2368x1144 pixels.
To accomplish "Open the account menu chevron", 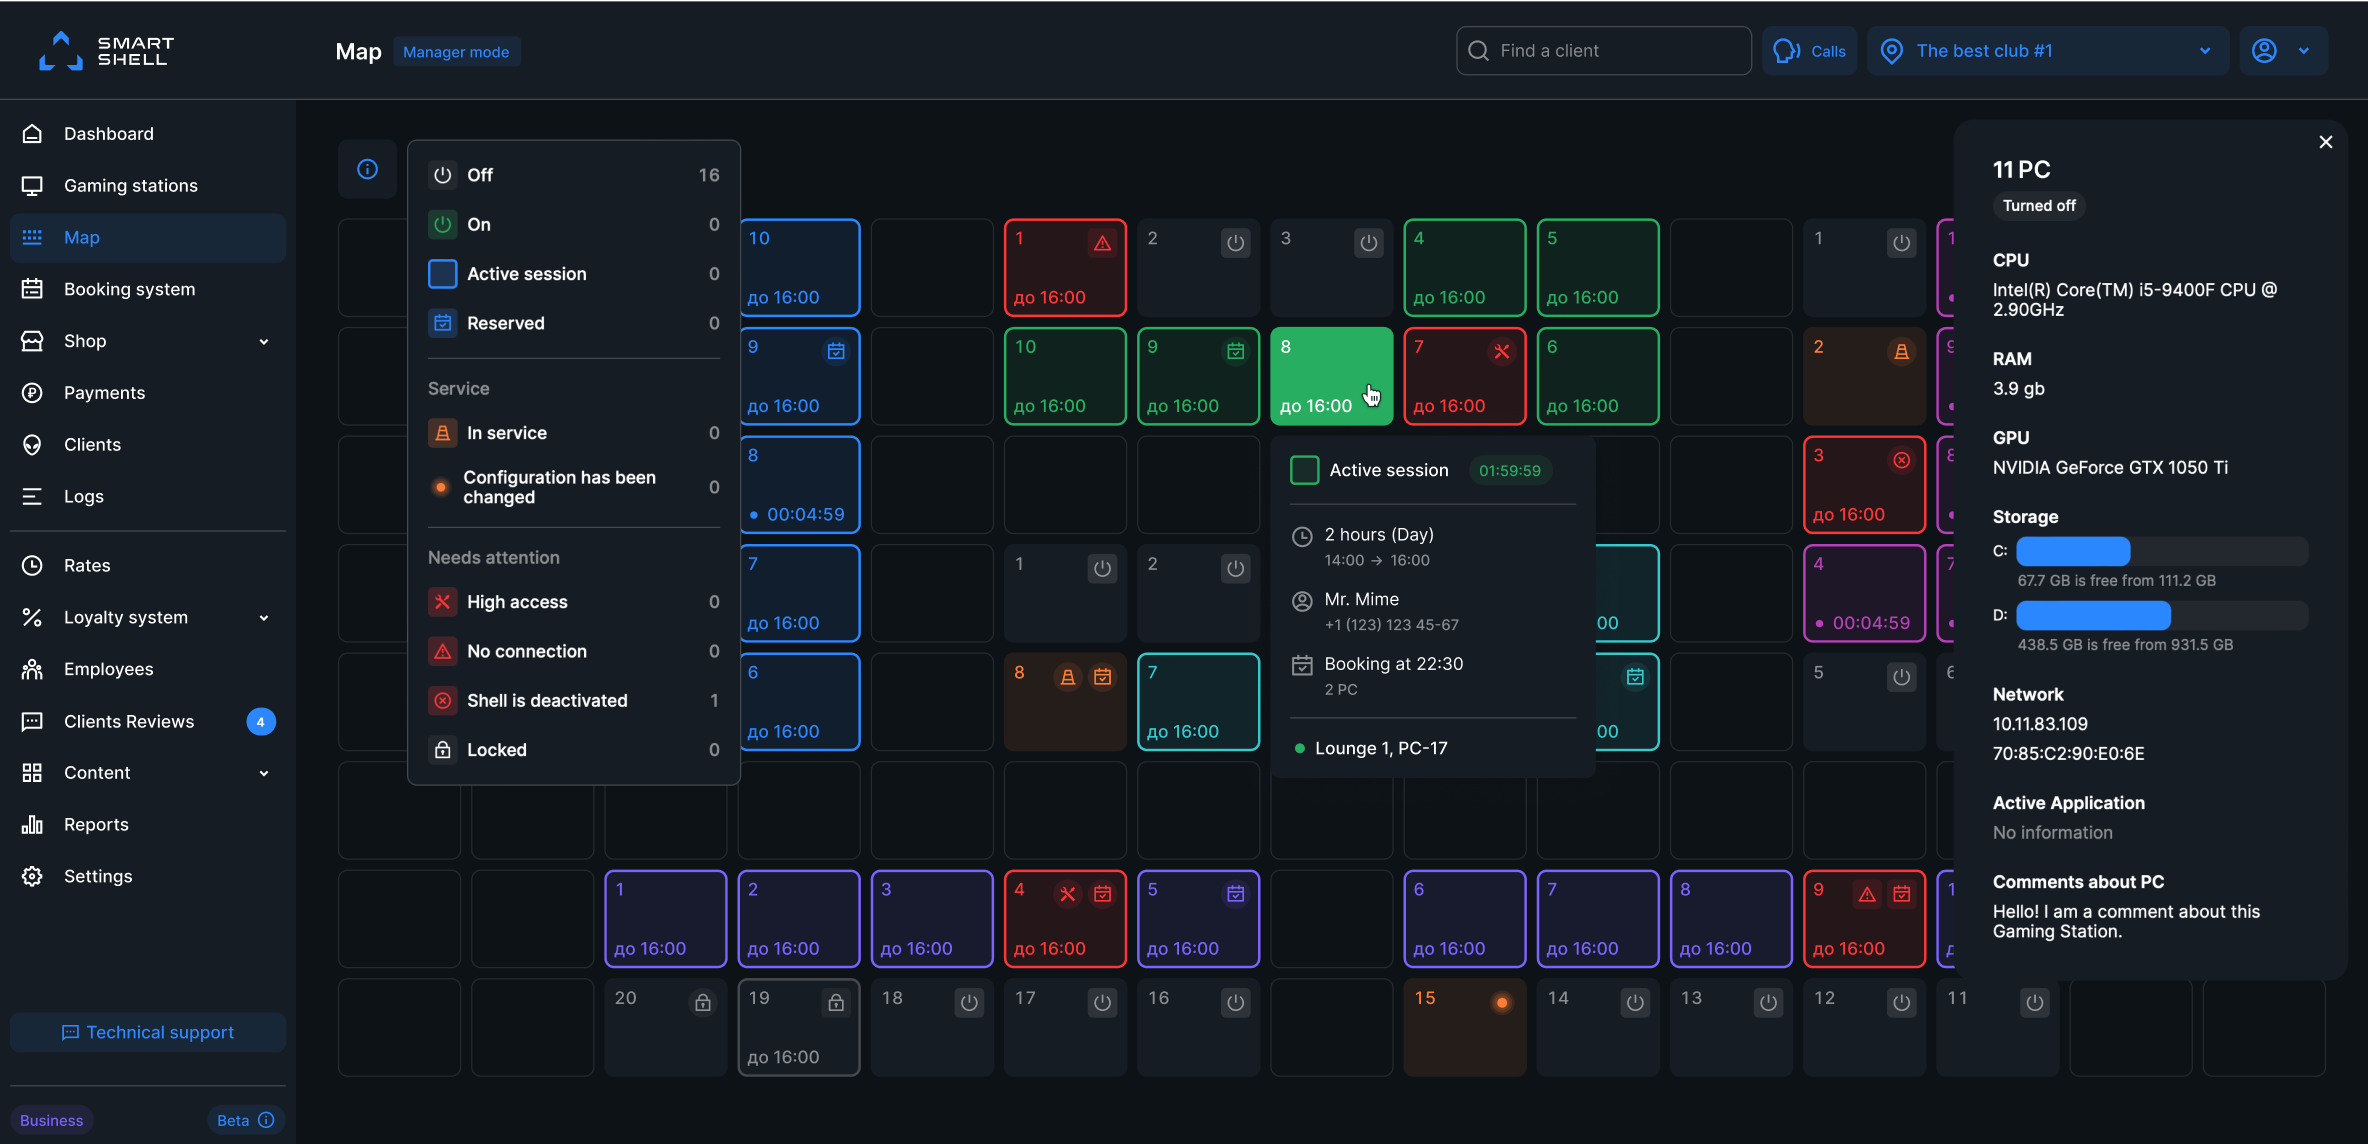I will [x=2304, y=51].
